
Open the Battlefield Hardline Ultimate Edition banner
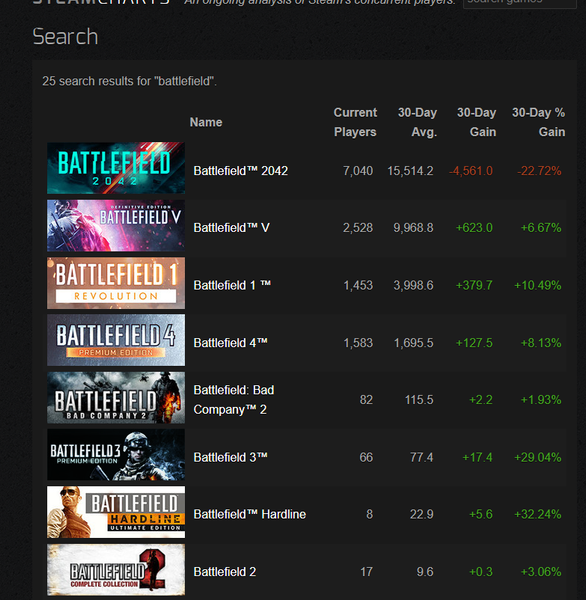point(116,512)
